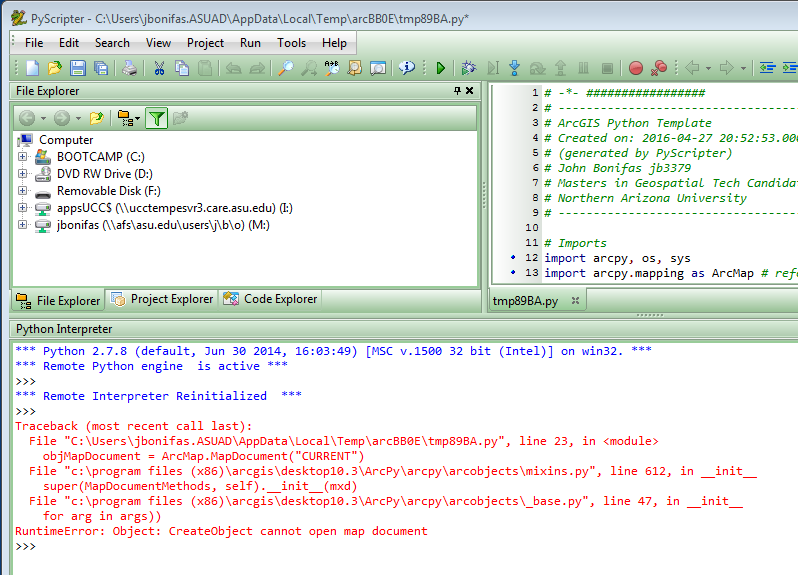Viewport: 798px width, 575px height.
Task: Open the editor Forward history dropdown arrow
Action: click(744, 68)
